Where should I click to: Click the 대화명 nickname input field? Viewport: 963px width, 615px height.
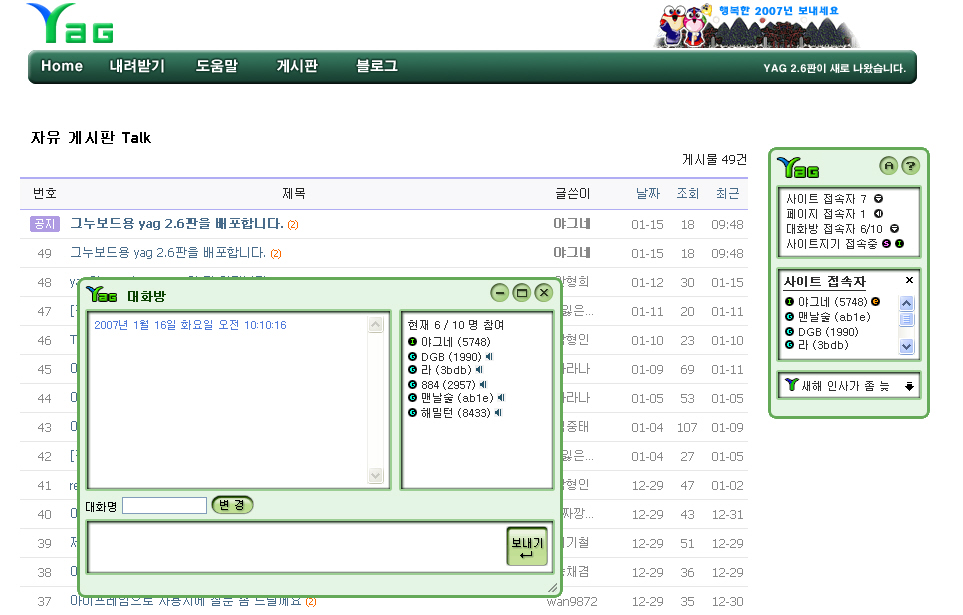tap(164, 506)
